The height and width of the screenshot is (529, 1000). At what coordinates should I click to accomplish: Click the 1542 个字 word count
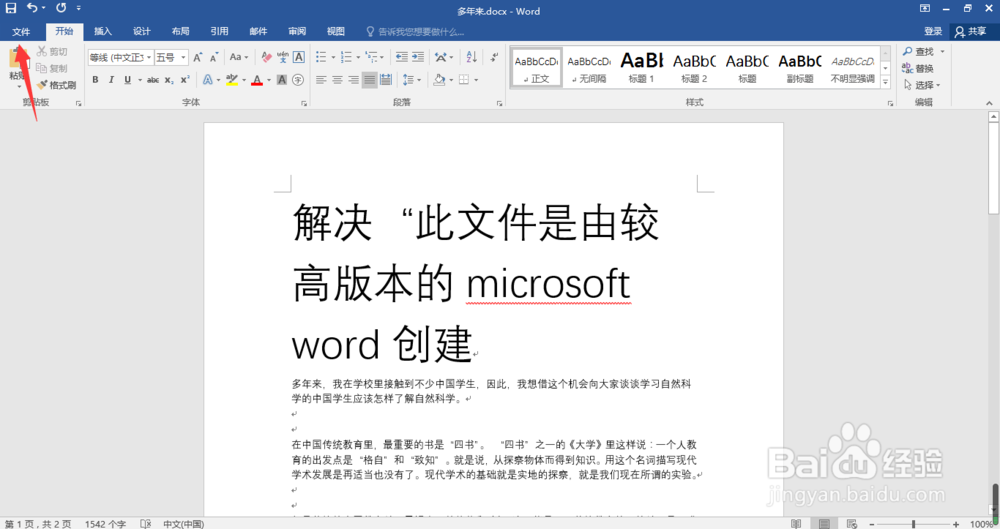click(105, 524)
